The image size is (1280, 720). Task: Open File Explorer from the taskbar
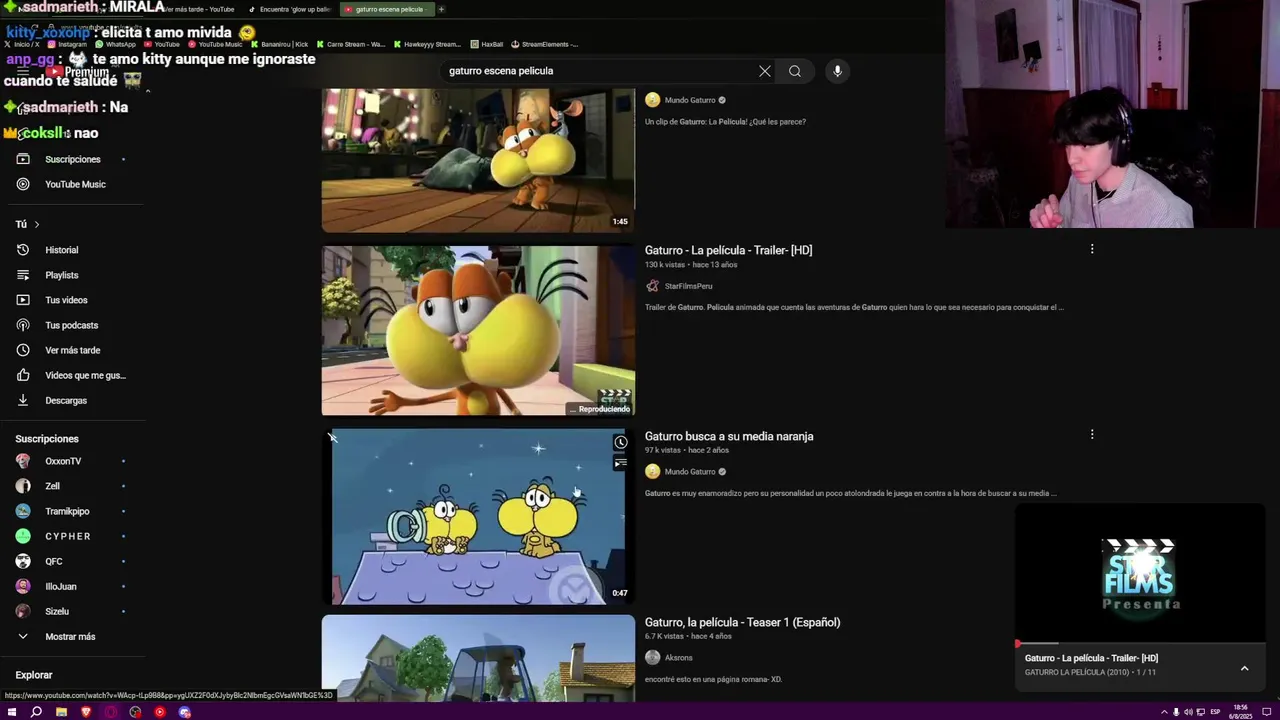point(61,712)
